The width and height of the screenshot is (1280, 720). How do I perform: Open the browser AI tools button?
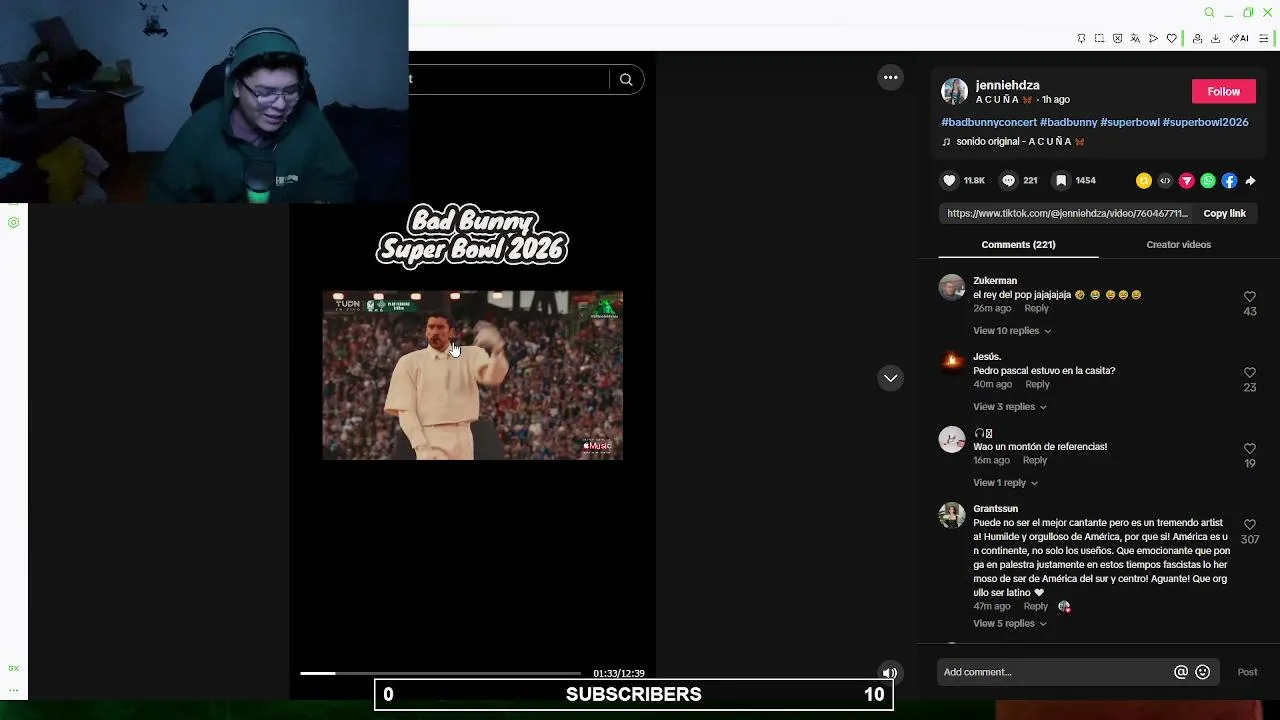pyautogui.click(x=1239, y=39)
